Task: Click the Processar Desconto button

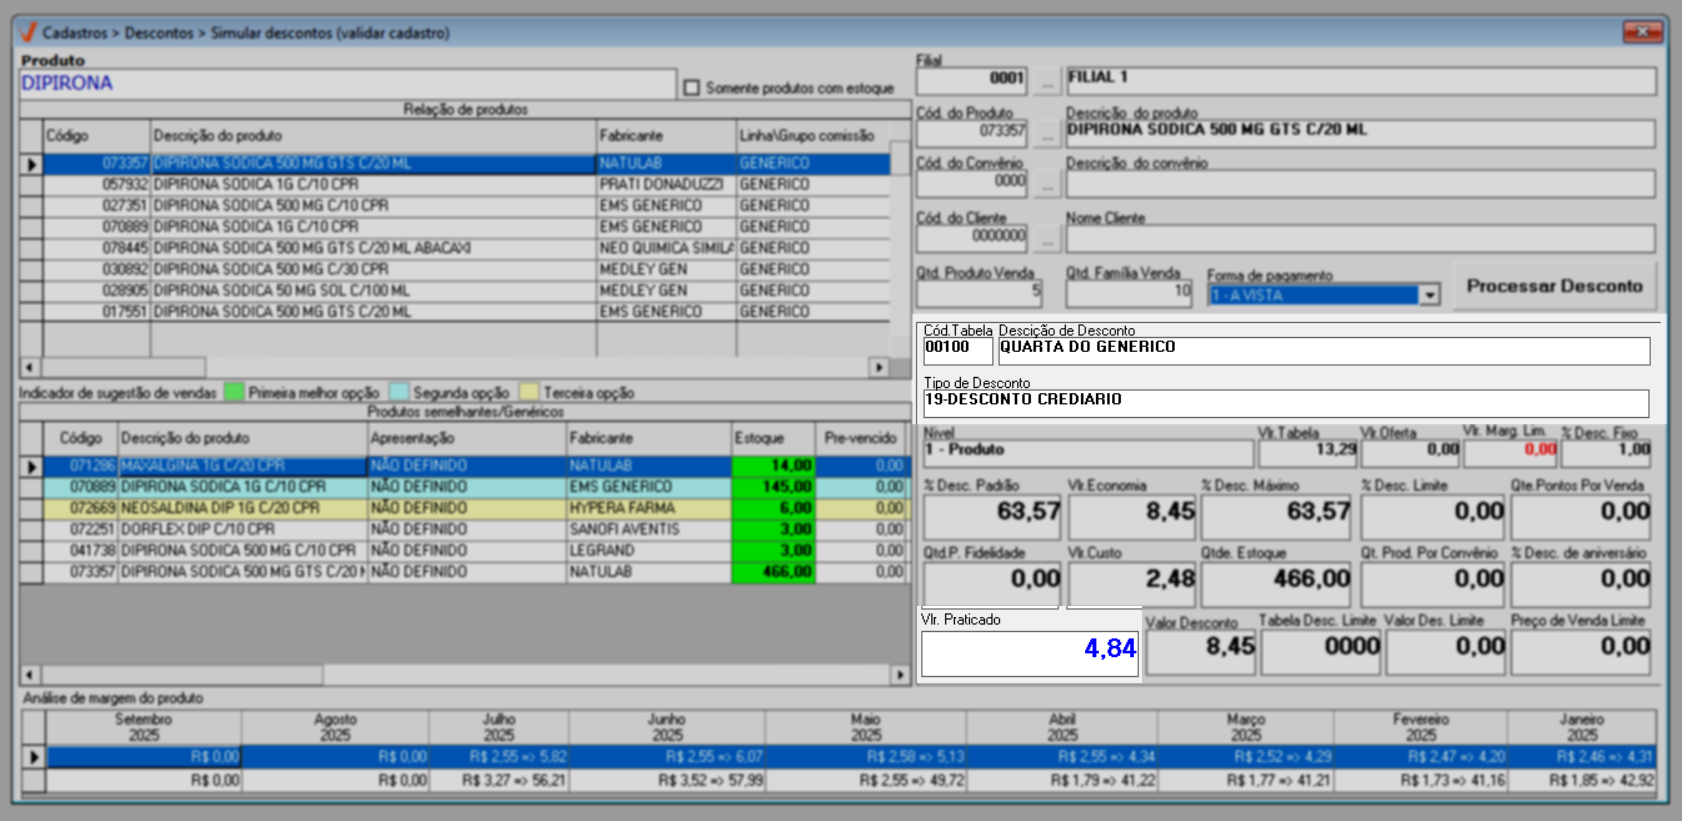Action: tap(1553, 287)
